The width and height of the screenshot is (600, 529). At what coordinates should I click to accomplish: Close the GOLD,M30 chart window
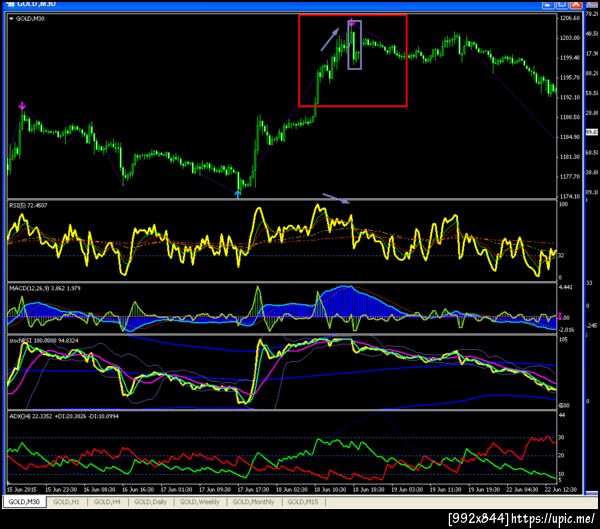576,4
